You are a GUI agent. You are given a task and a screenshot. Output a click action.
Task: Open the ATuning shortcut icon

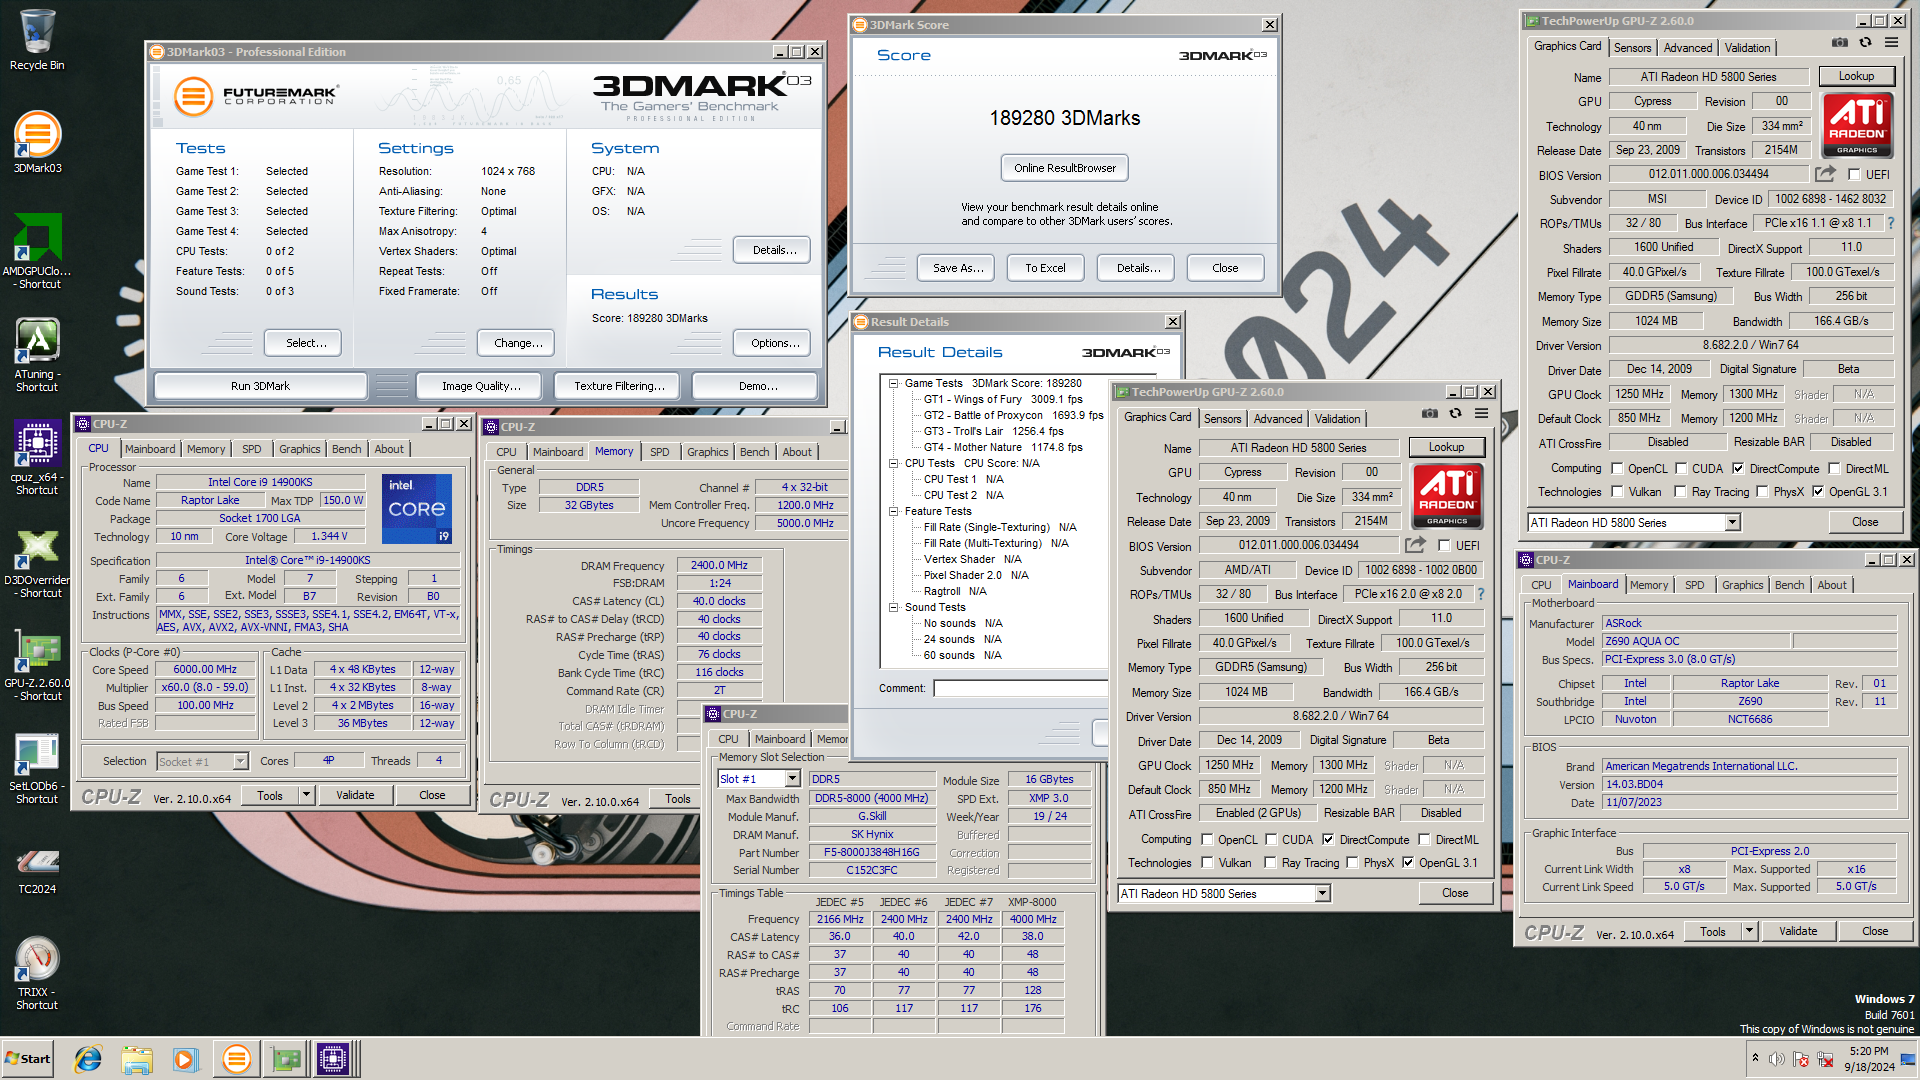(37, 354)
